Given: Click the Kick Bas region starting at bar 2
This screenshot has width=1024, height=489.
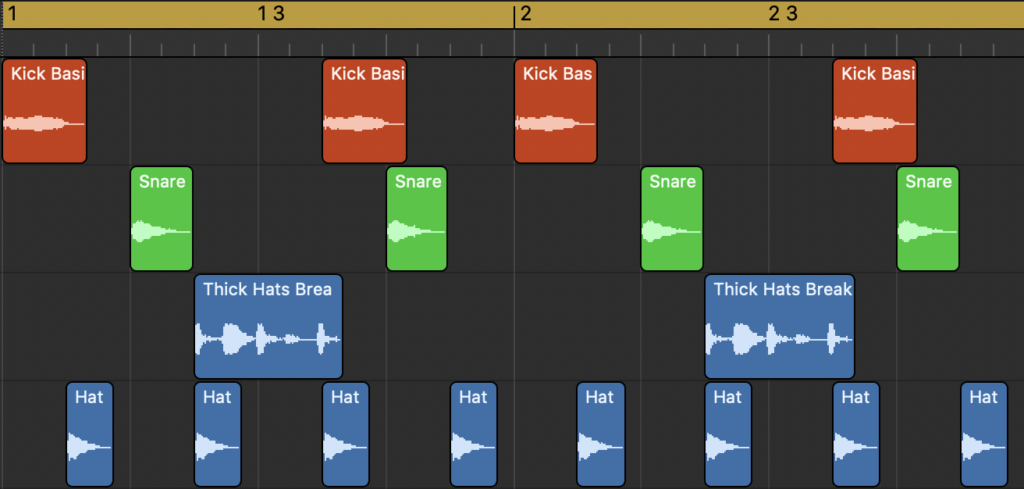Looking at the screenshot, I should click(x=556, y=111).
